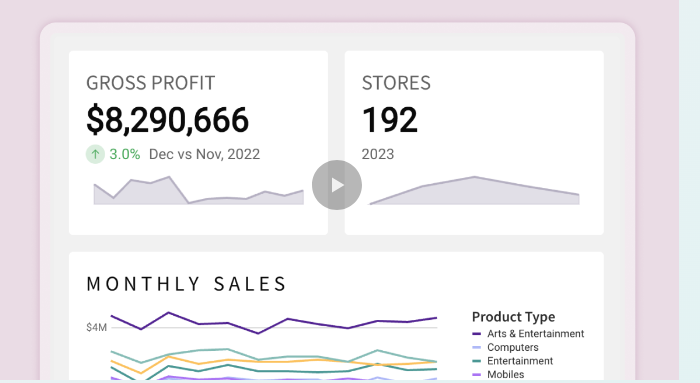Open the gross profit sparkline chart
This screenshot has height=383, width=700.
tap(199, 191)
